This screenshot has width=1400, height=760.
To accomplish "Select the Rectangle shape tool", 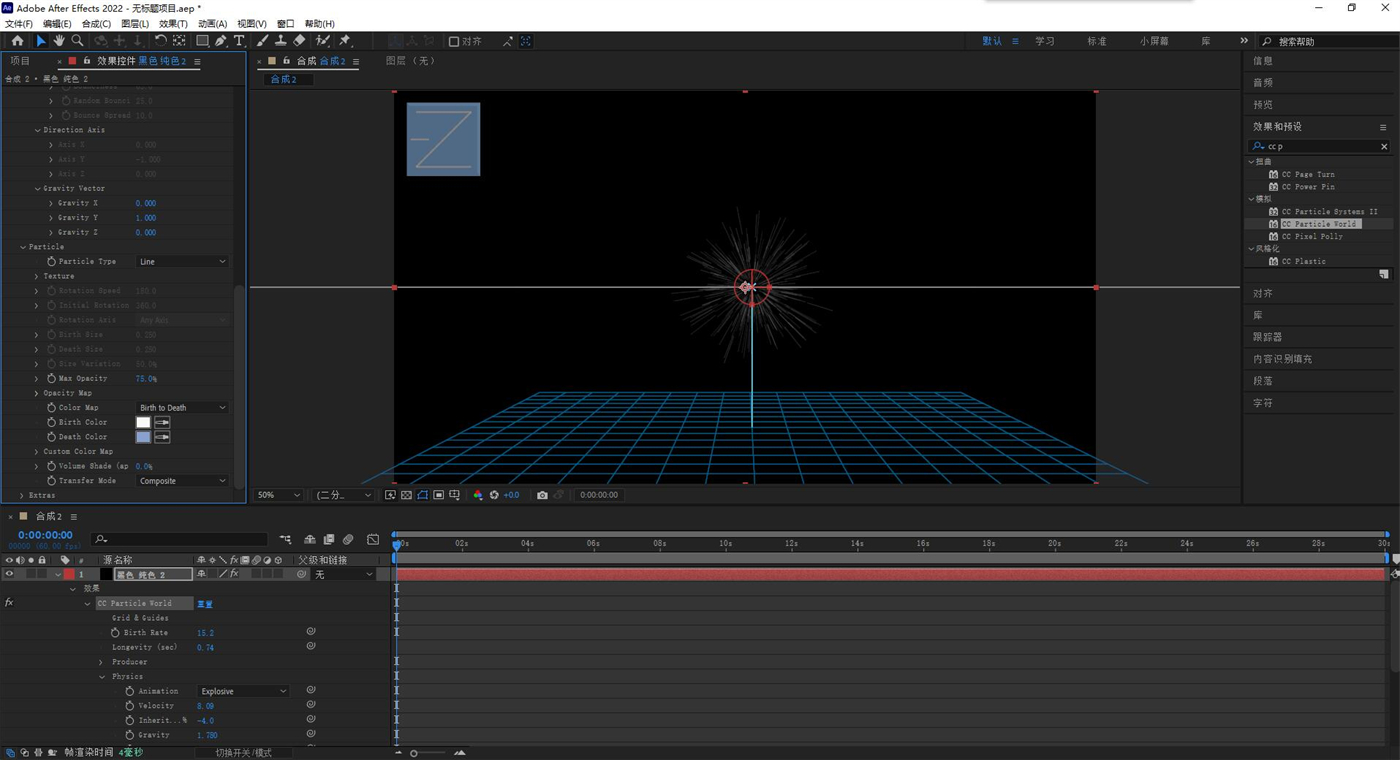I will pyautogui.click(x=202, y=41).
